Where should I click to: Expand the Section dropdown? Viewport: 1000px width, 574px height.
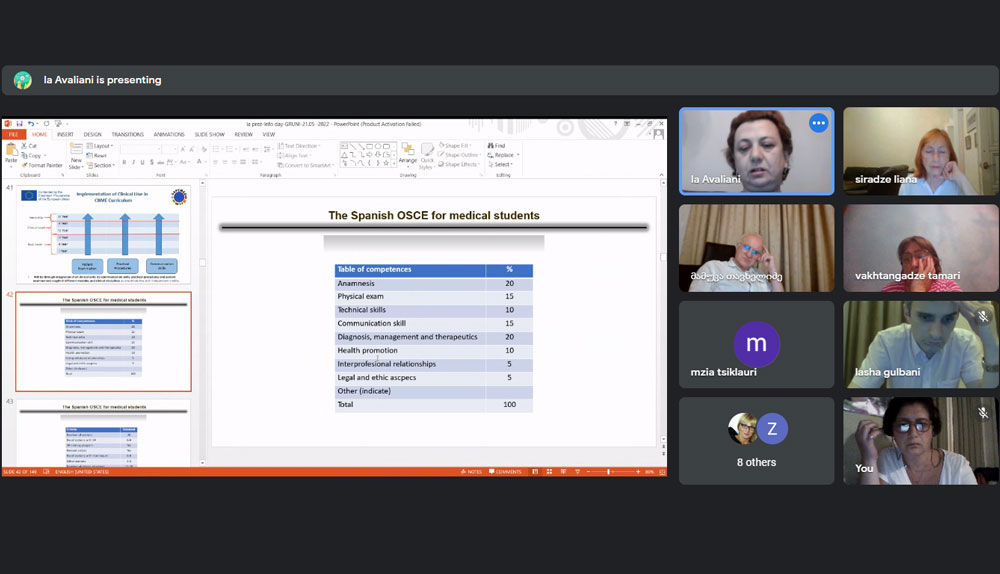click(x=102, y=165)
